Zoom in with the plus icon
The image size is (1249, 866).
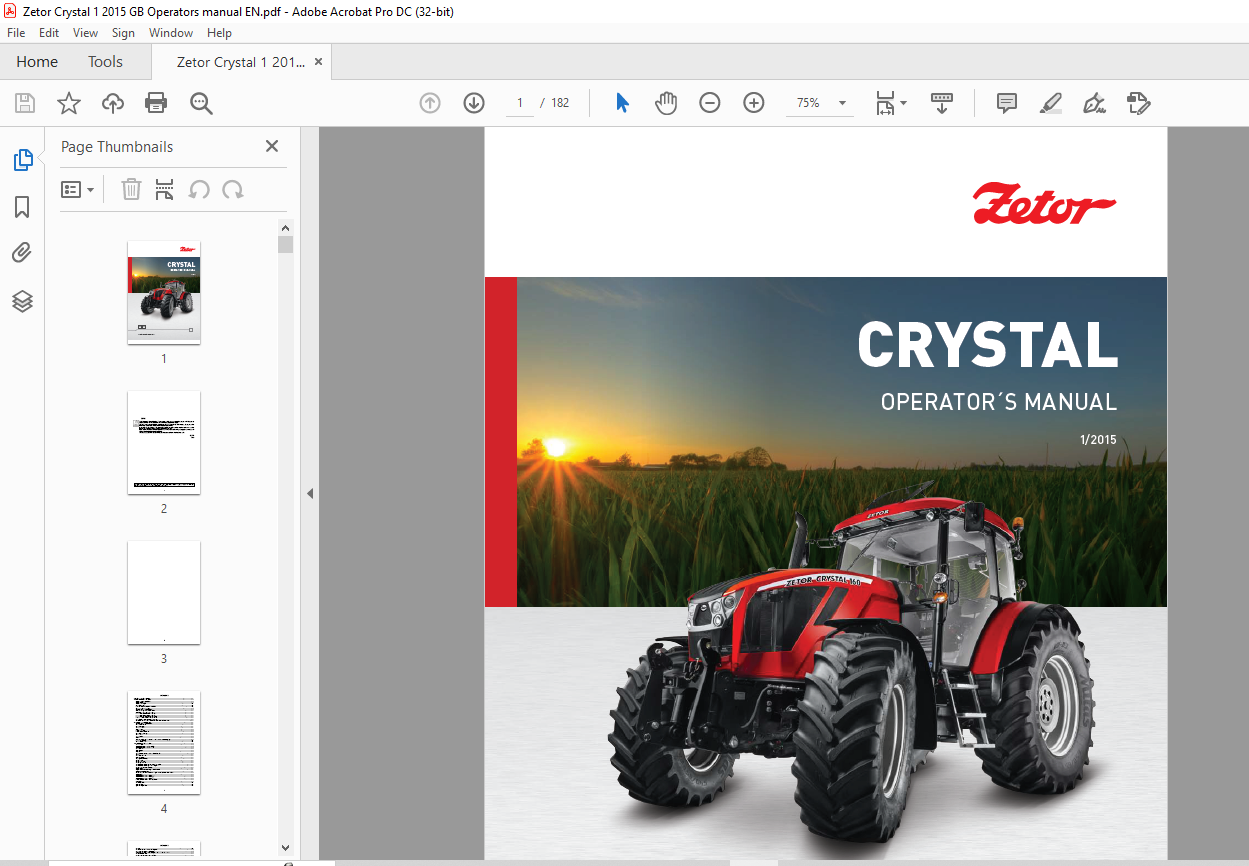(x=754, y=103)
